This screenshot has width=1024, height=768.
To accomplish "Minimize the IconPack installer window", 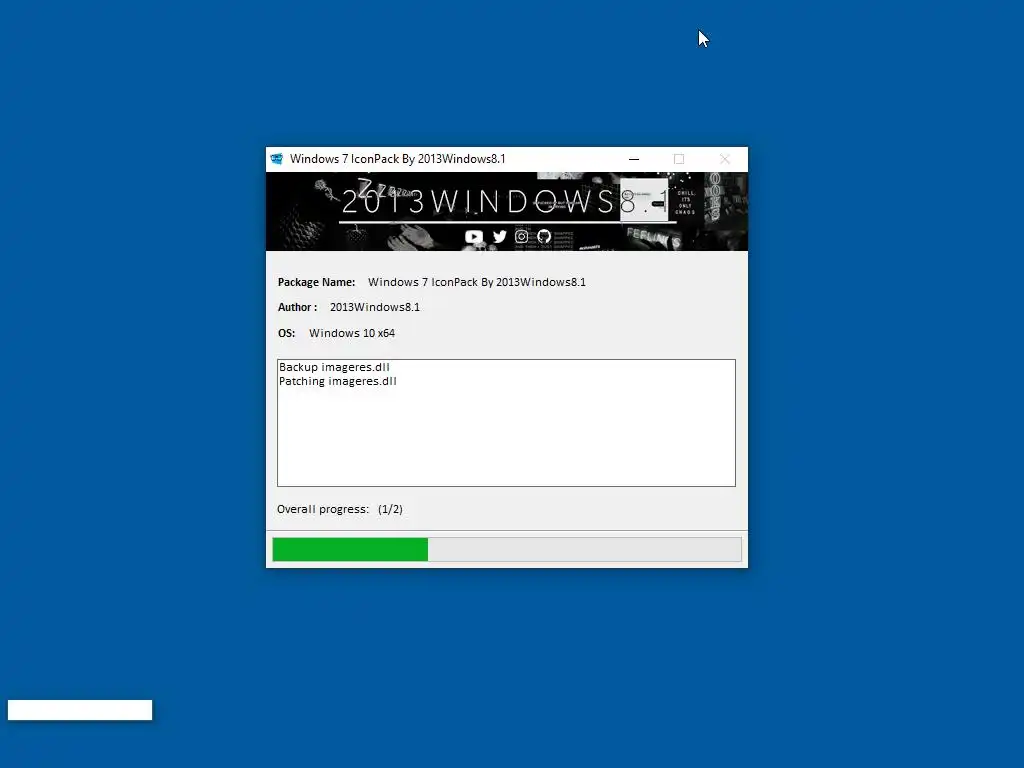I will [x=633, y=159].
